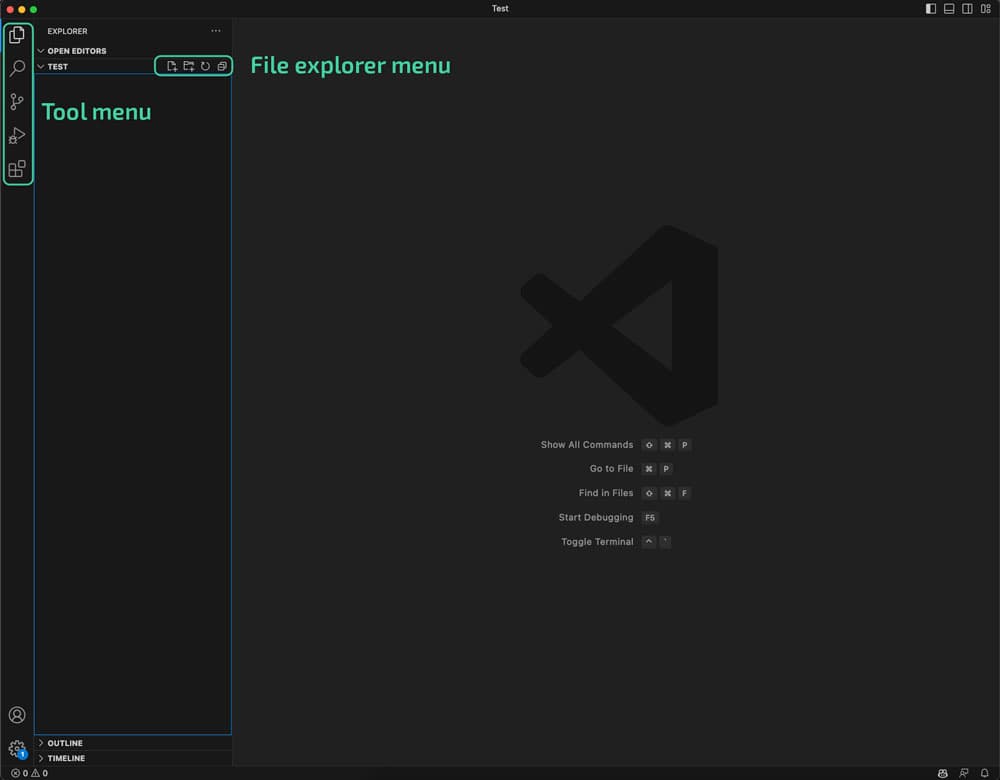Click Show All Commands text

coord(587,445)
